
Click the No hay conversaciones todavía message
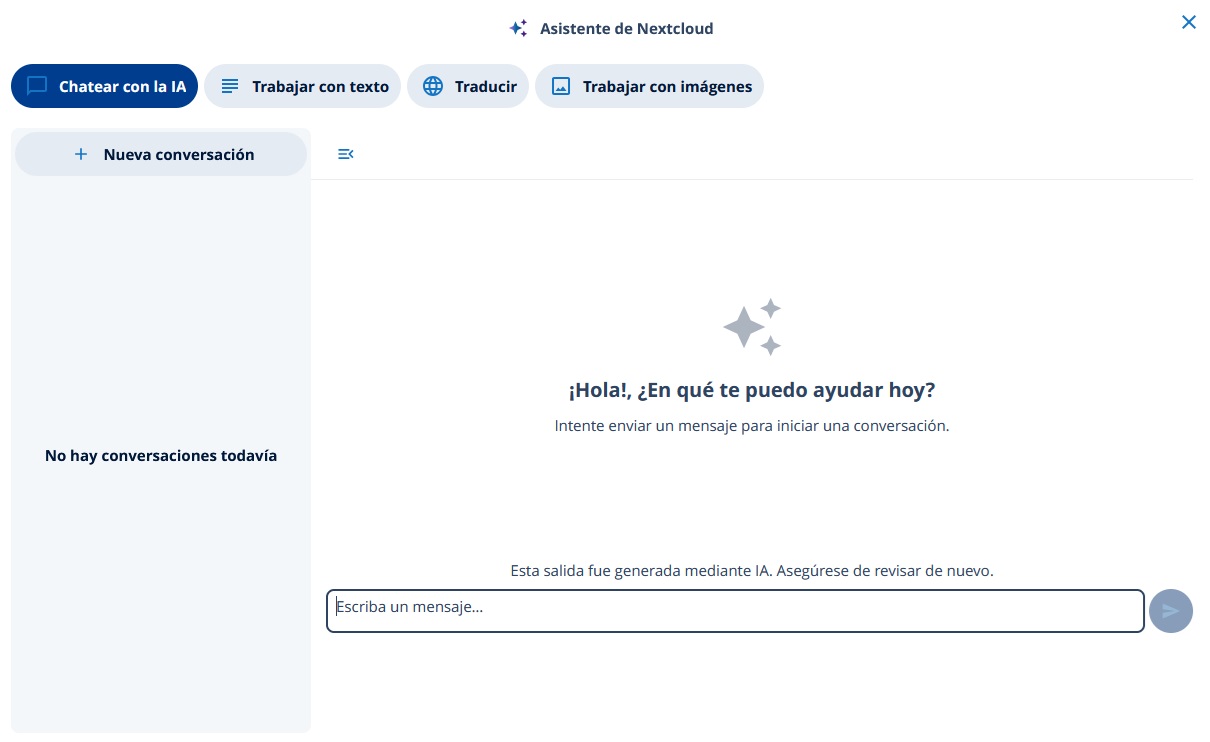161,456
